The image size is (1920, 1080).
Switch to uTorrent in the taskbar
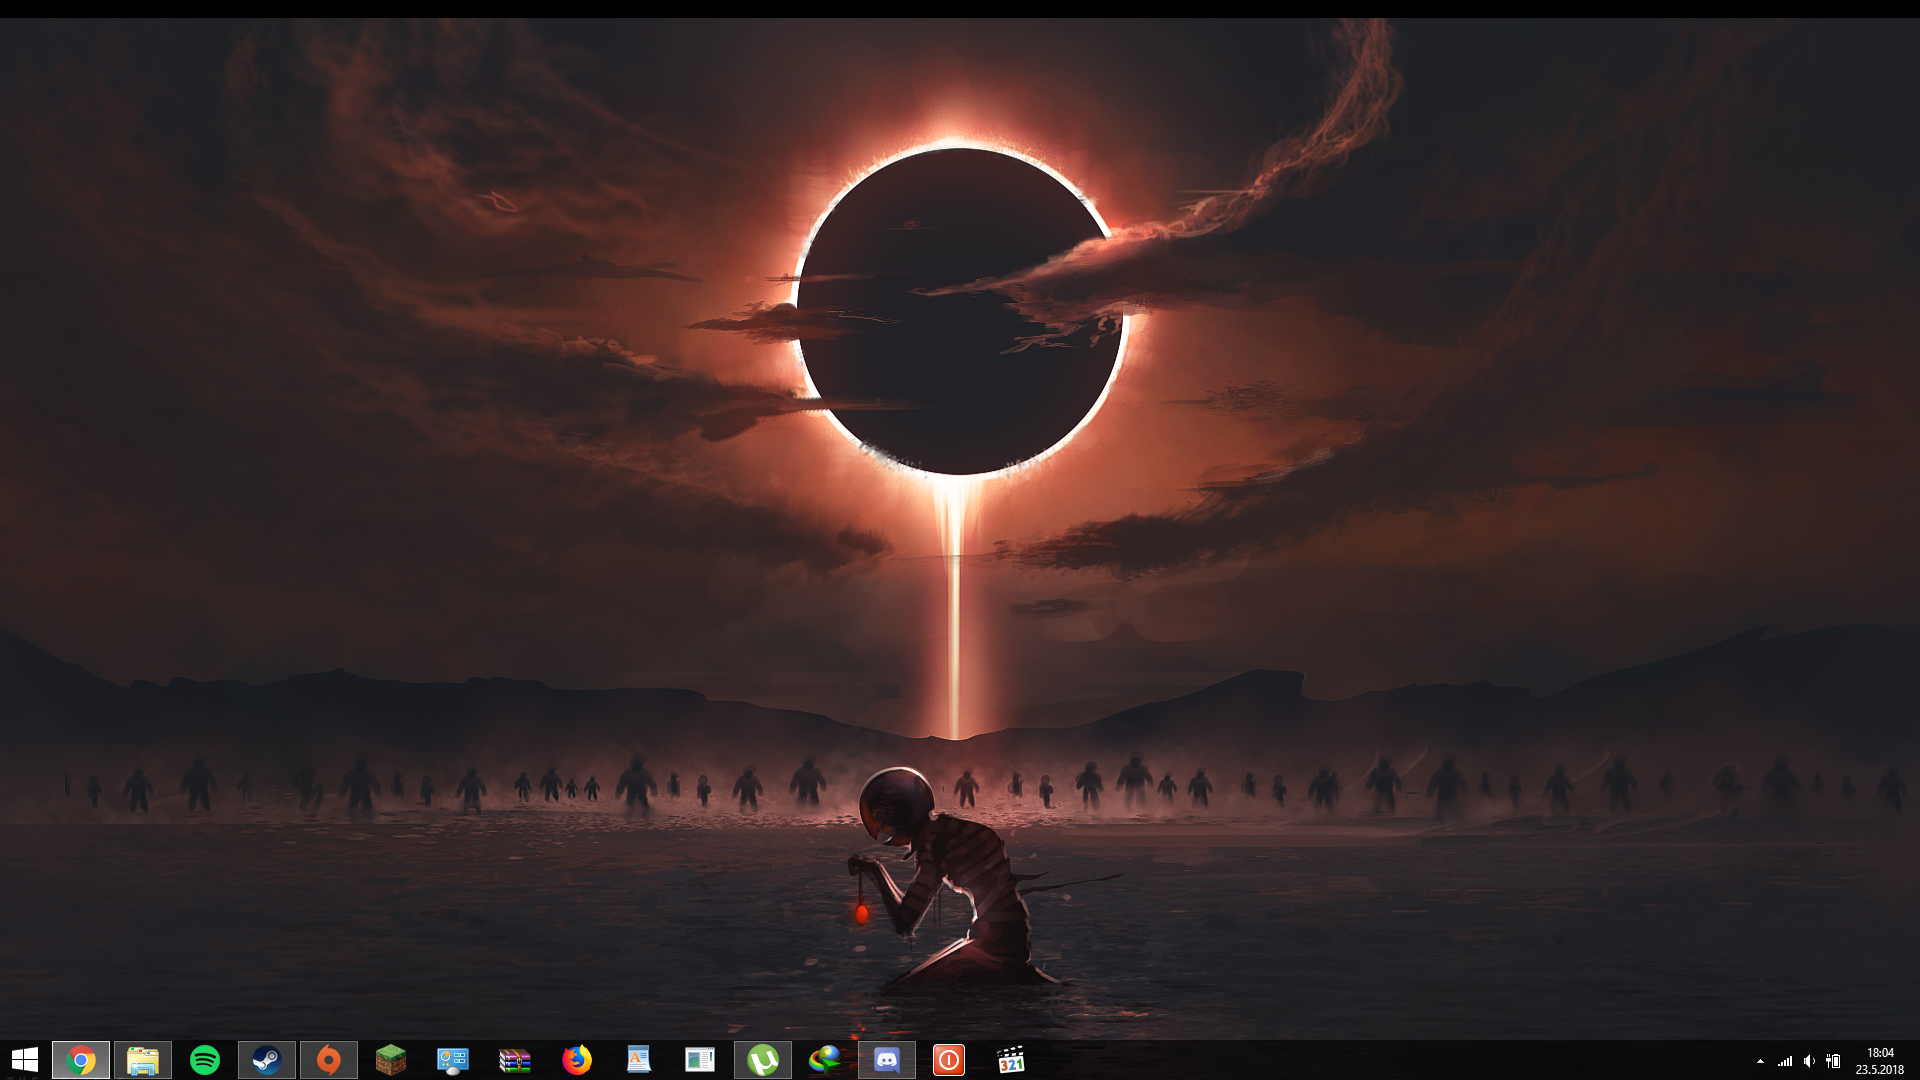pos(763,1060)
